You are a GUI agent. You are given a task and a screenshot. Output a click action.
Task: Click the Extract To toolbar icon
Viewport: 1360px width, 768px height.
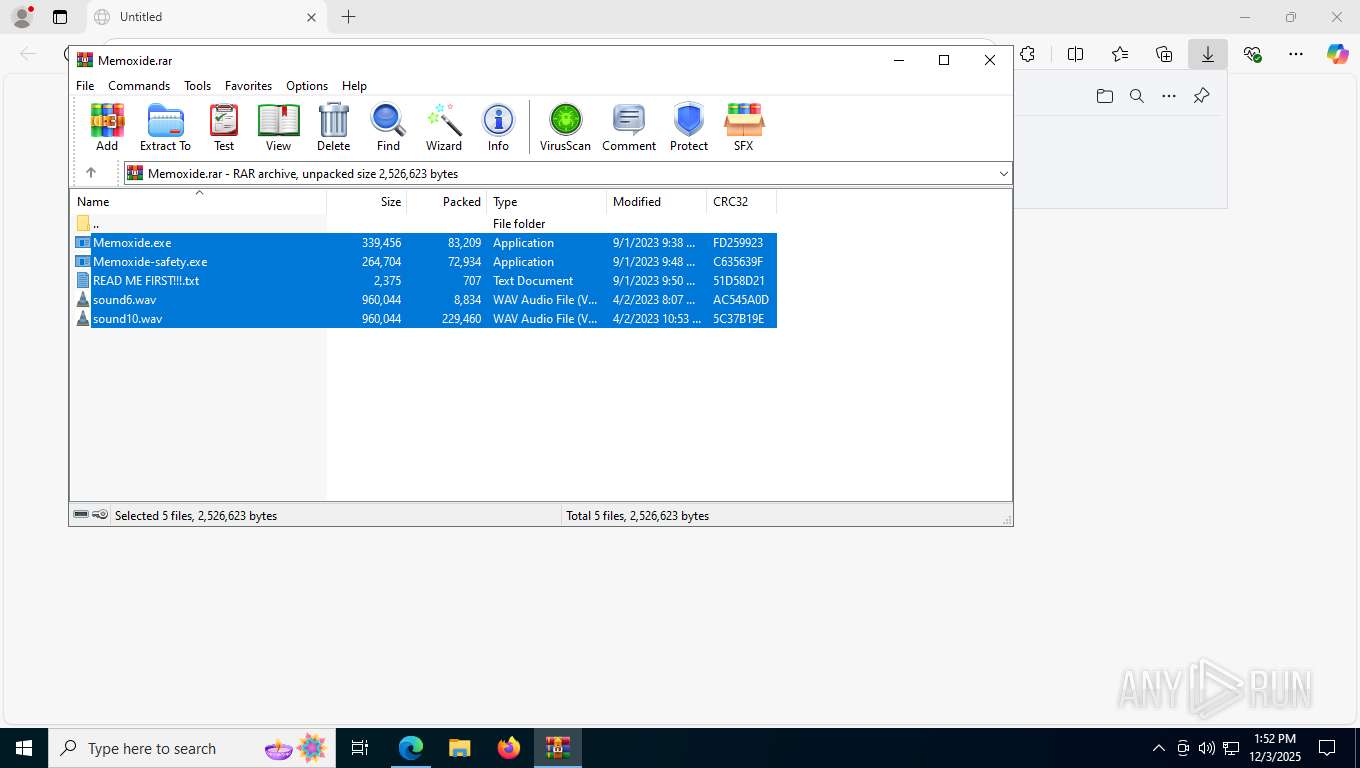pos(165,127)
